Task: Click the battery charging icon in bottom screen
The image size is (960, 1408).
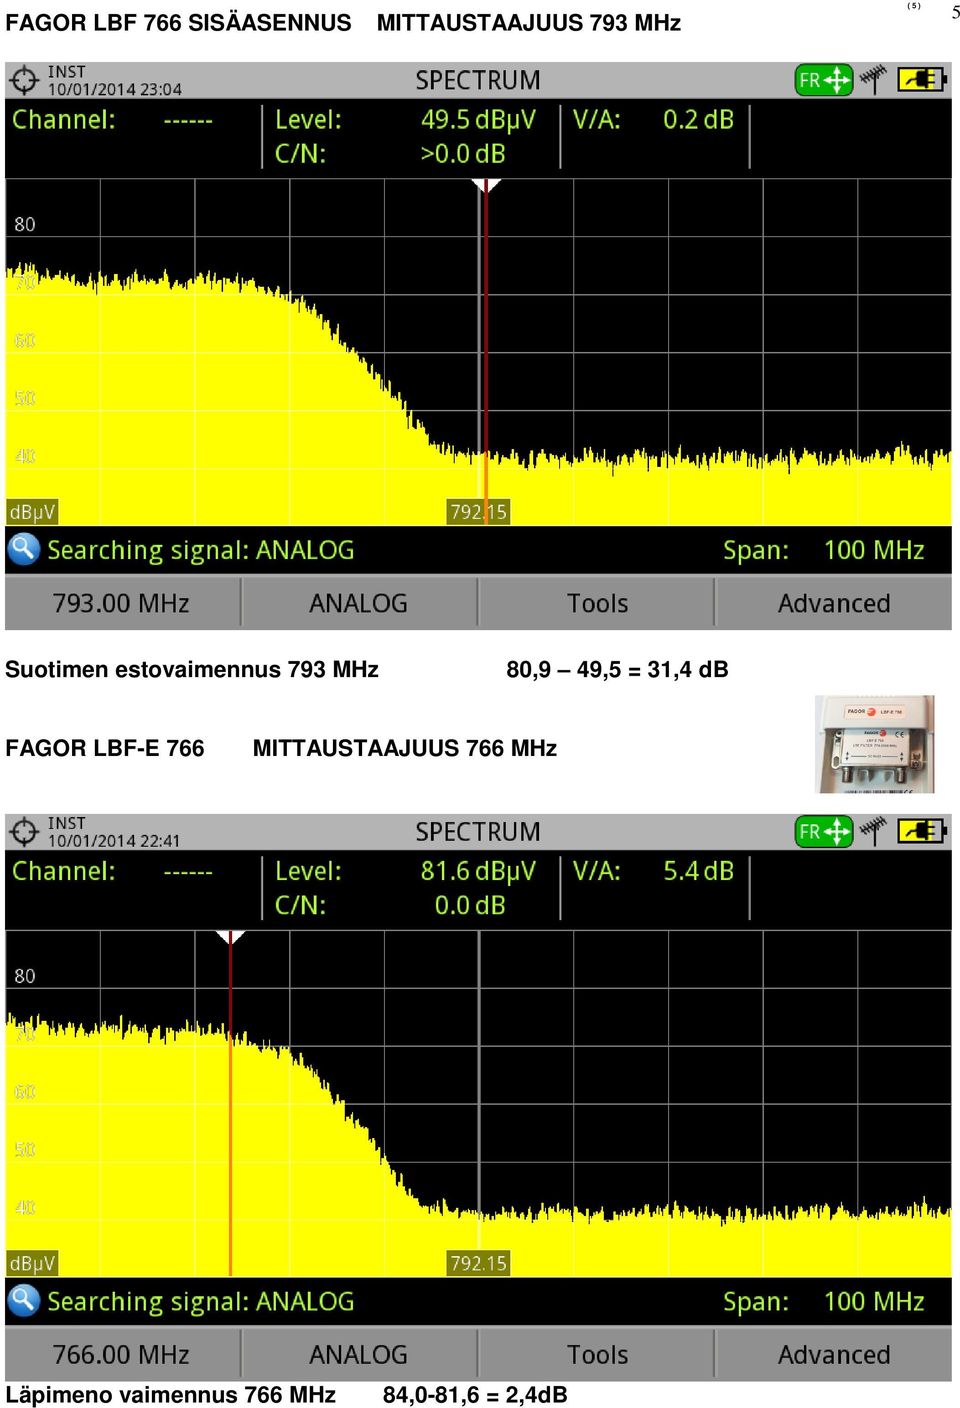Action: point(921,831)
